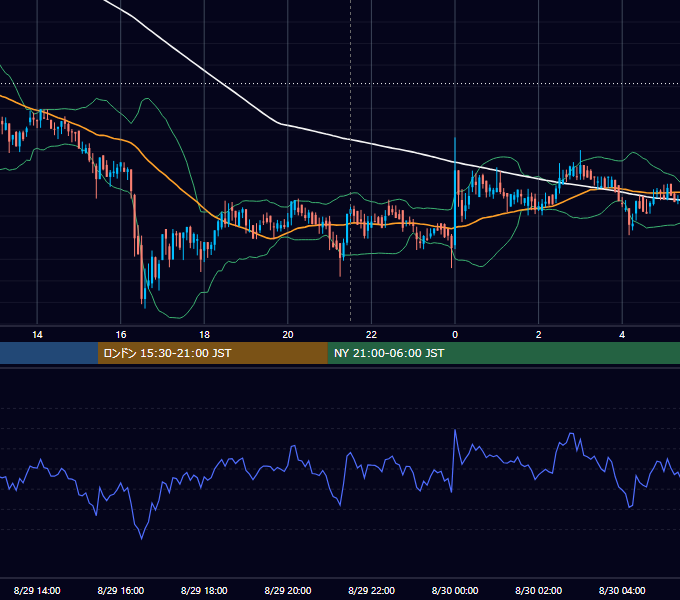Click hour label 20 on price chart axis
The image size is (680, 600).
tap(288, 335)
